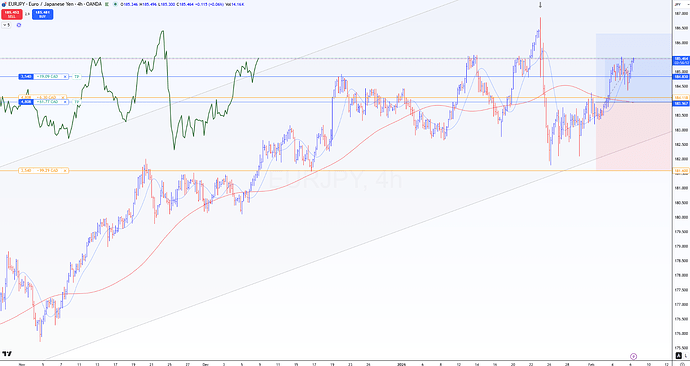The height and width of the screenshot is (366, 690).
Task: Collapse the indicator legend with the 5 arrow
Action: point(6,25)
